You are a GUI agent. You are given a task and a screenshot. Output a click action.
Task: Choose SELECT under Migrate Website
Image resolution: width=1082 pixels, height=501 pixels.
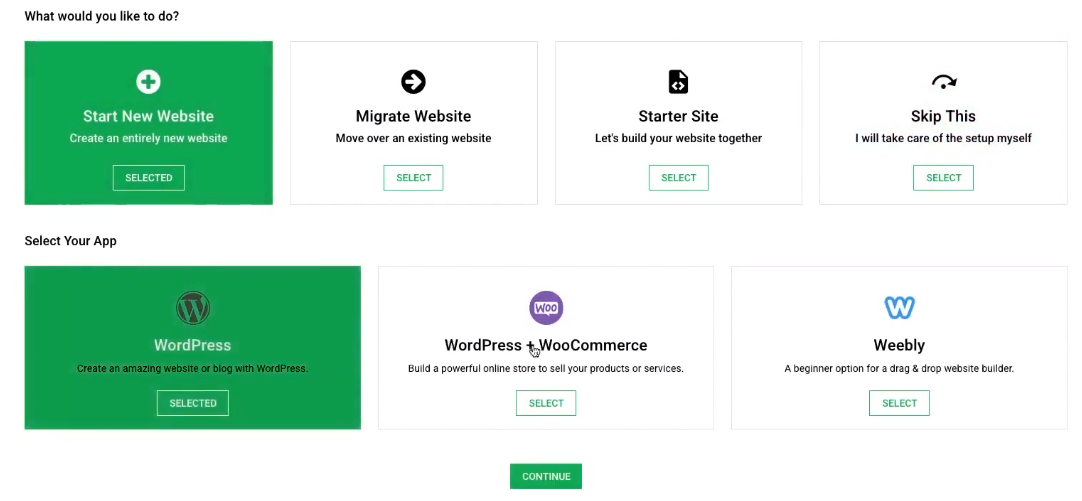[x=413, y=178]
